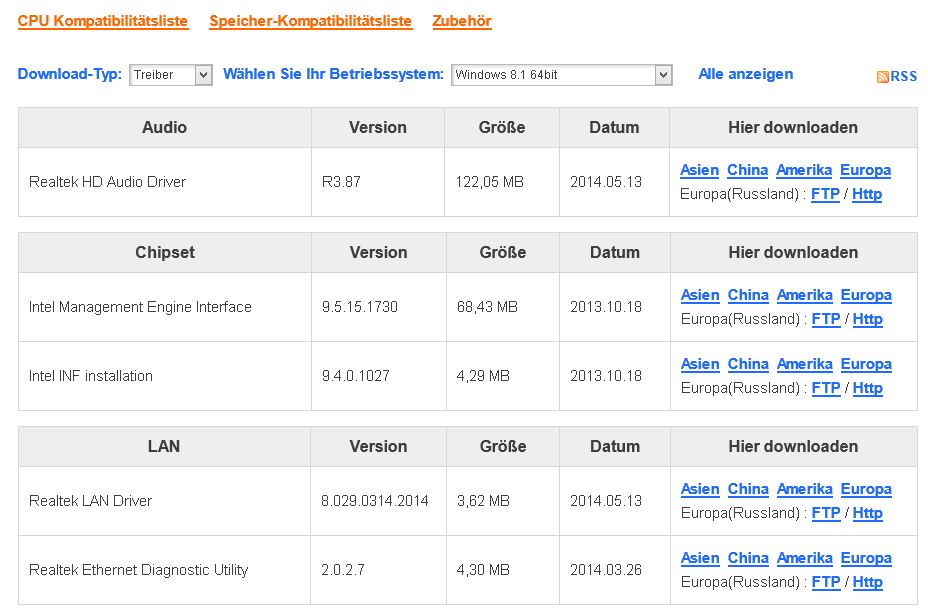Open the Download-Typ dropdown

203,75
